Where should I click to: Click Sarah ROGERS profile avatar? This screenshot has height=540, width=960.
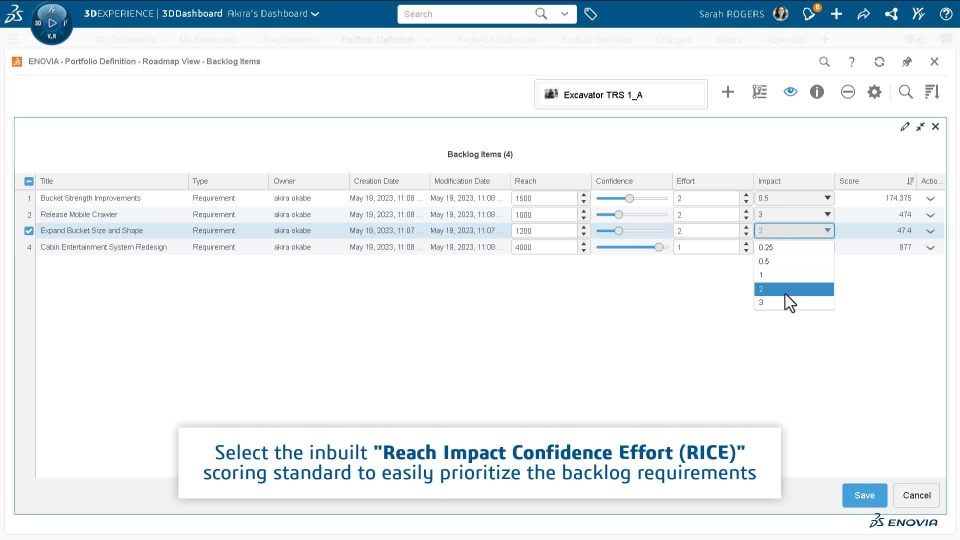(781, 13)
